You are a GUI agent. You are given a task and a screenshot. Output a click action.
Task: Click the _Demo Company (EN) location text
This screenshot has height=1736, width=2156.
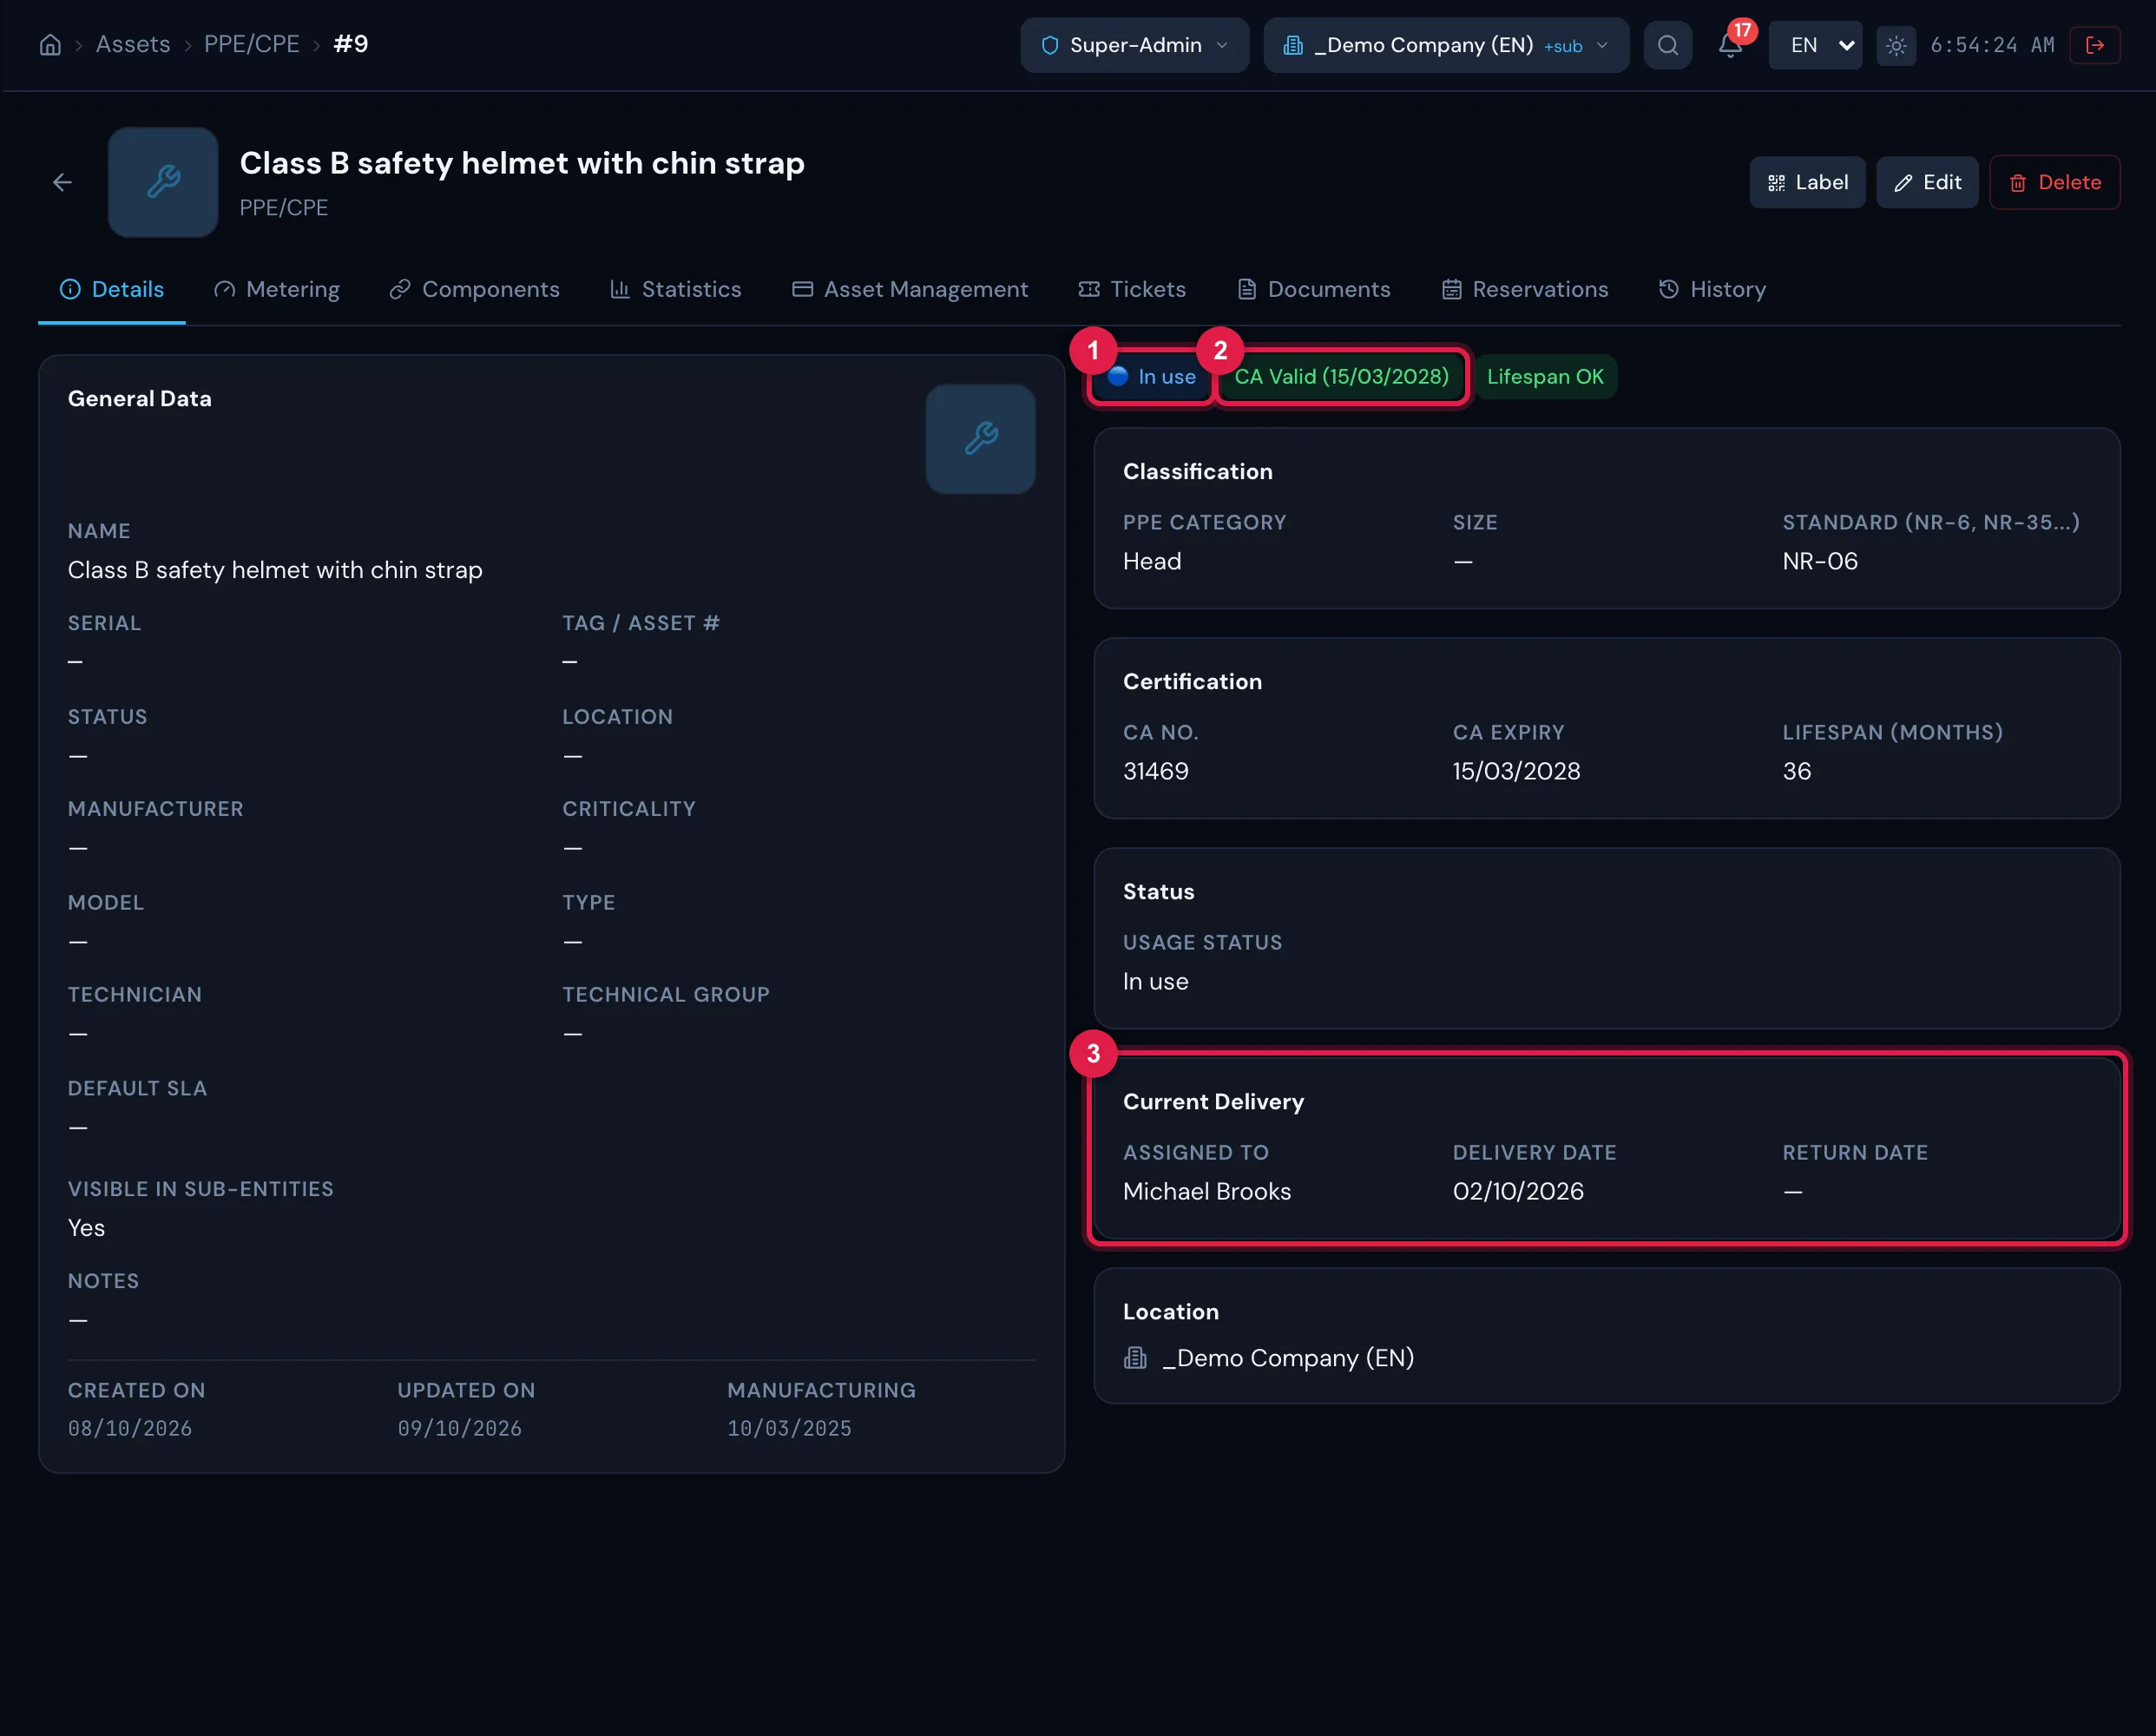(1288, 1358)
